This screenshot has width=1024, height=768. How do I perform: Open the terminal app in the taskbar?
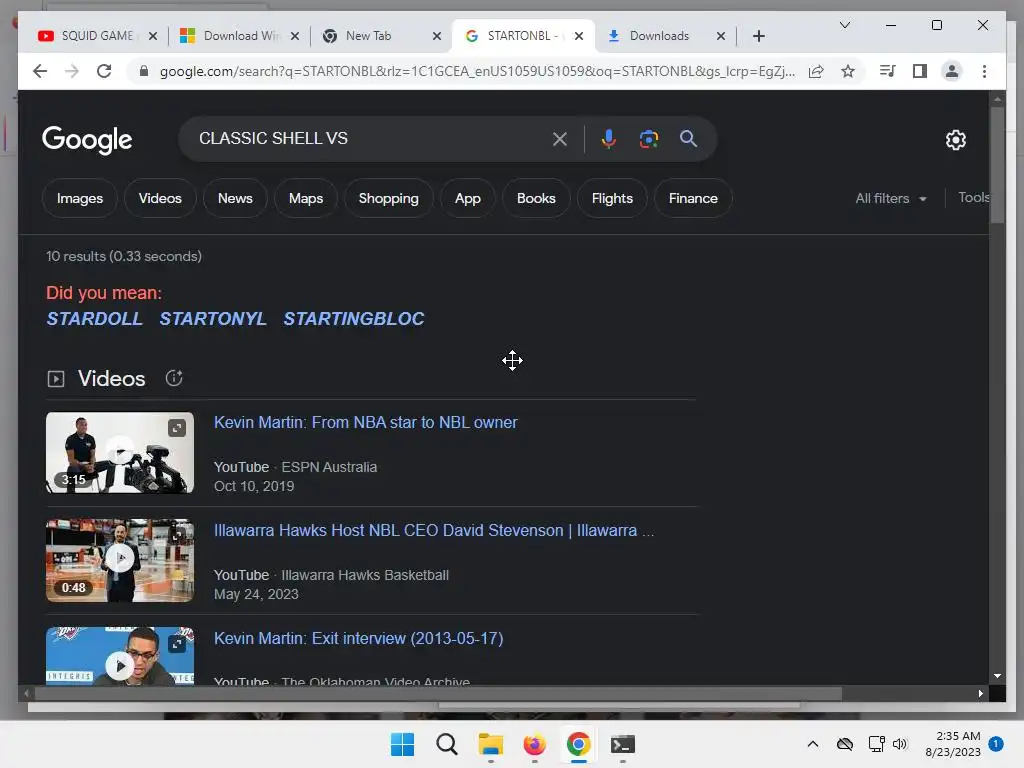point(622,744)
